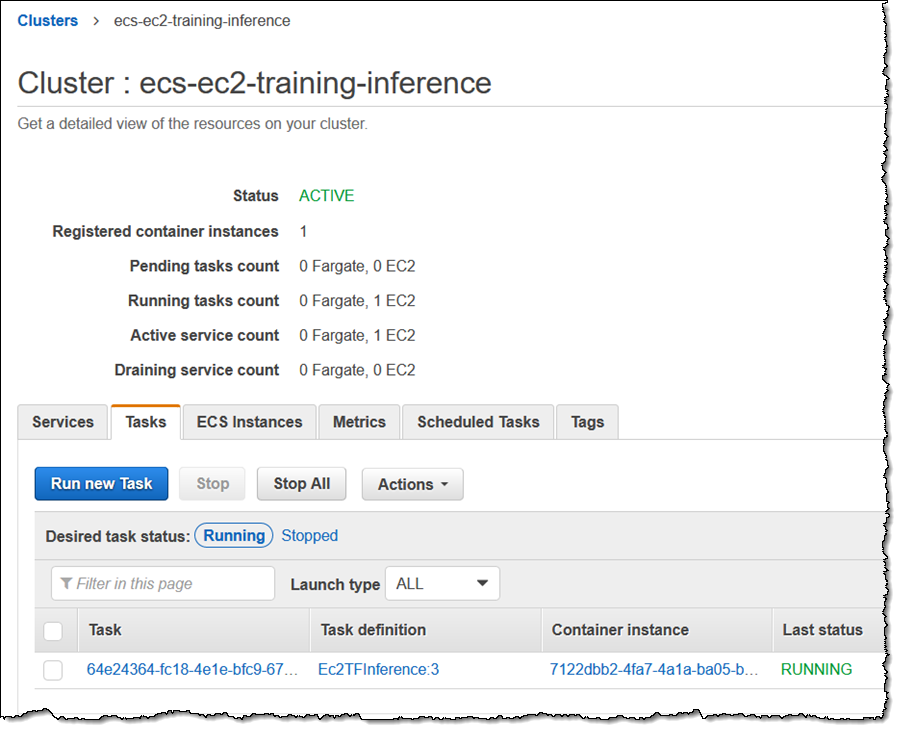Toggle the select-all tasks header checkbox
Viewport: 900px width, 730px height.
[x=53, y=631]
